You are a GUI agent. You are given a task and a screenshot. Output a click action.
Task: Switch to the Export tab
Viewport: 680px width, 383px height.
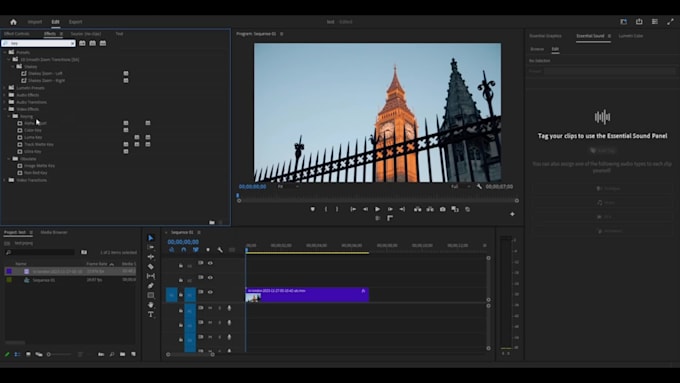click(x=75, y=22)
